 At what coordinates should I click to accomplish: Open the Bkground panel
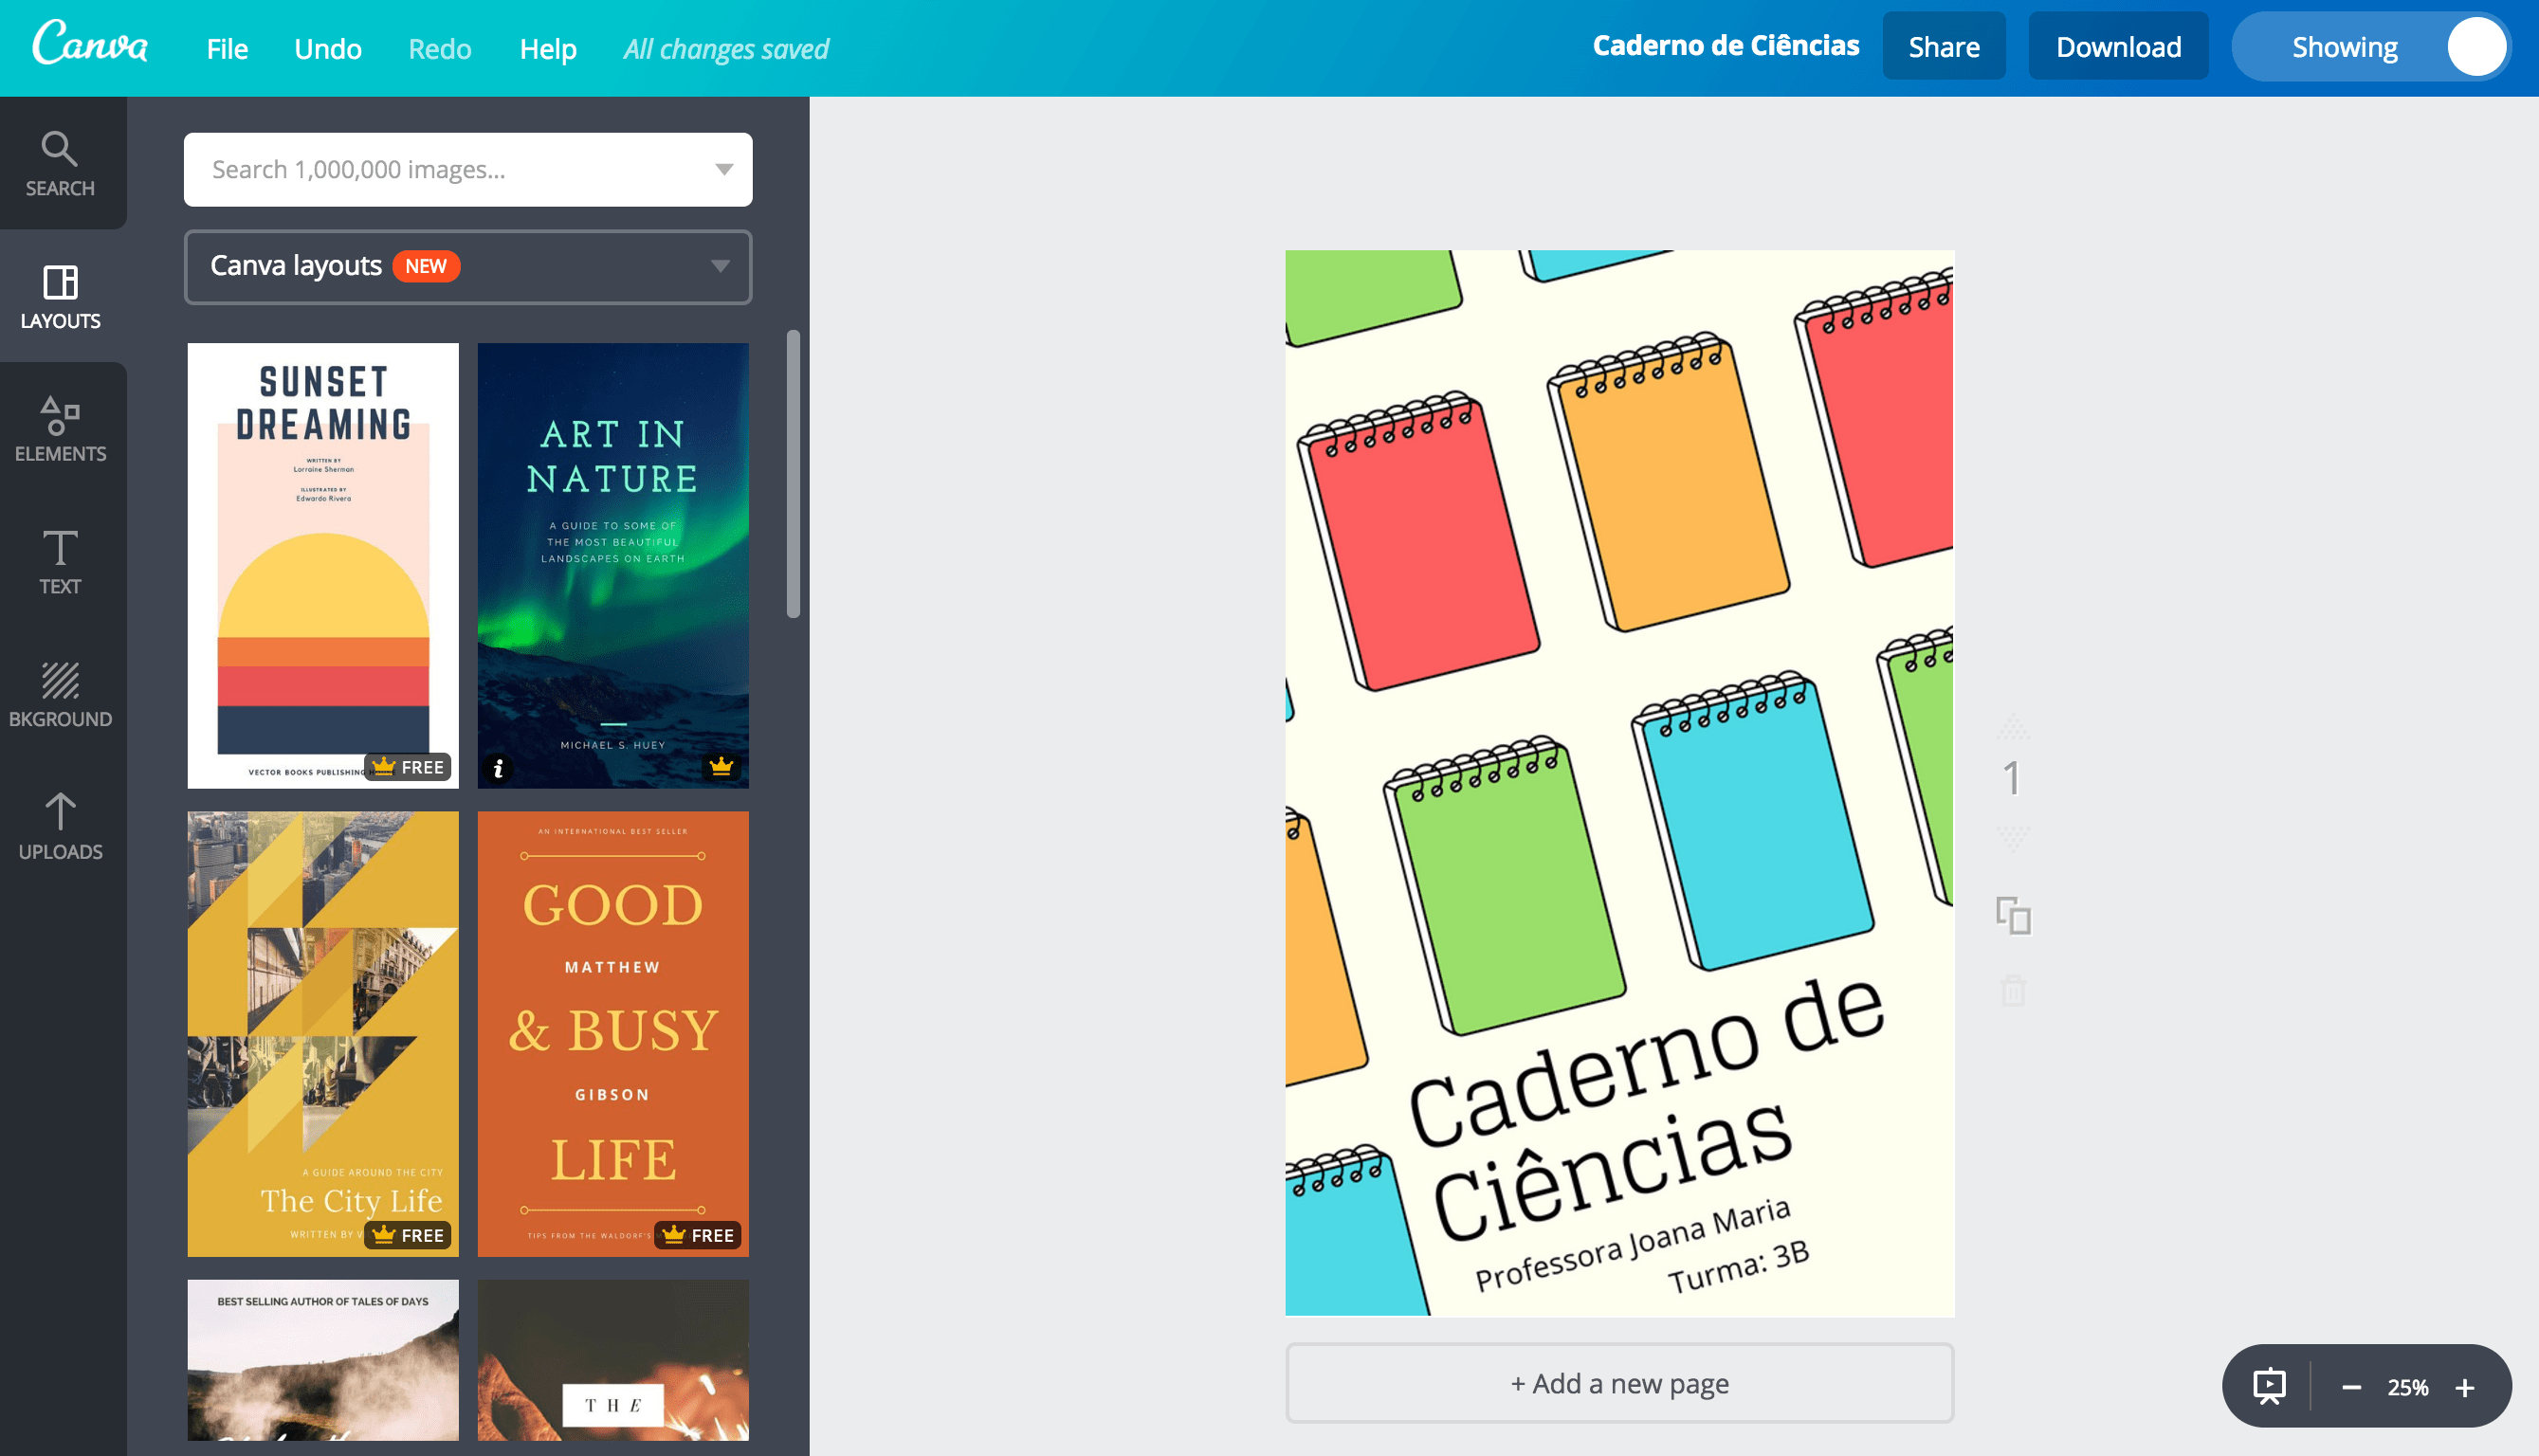[60, 695]
